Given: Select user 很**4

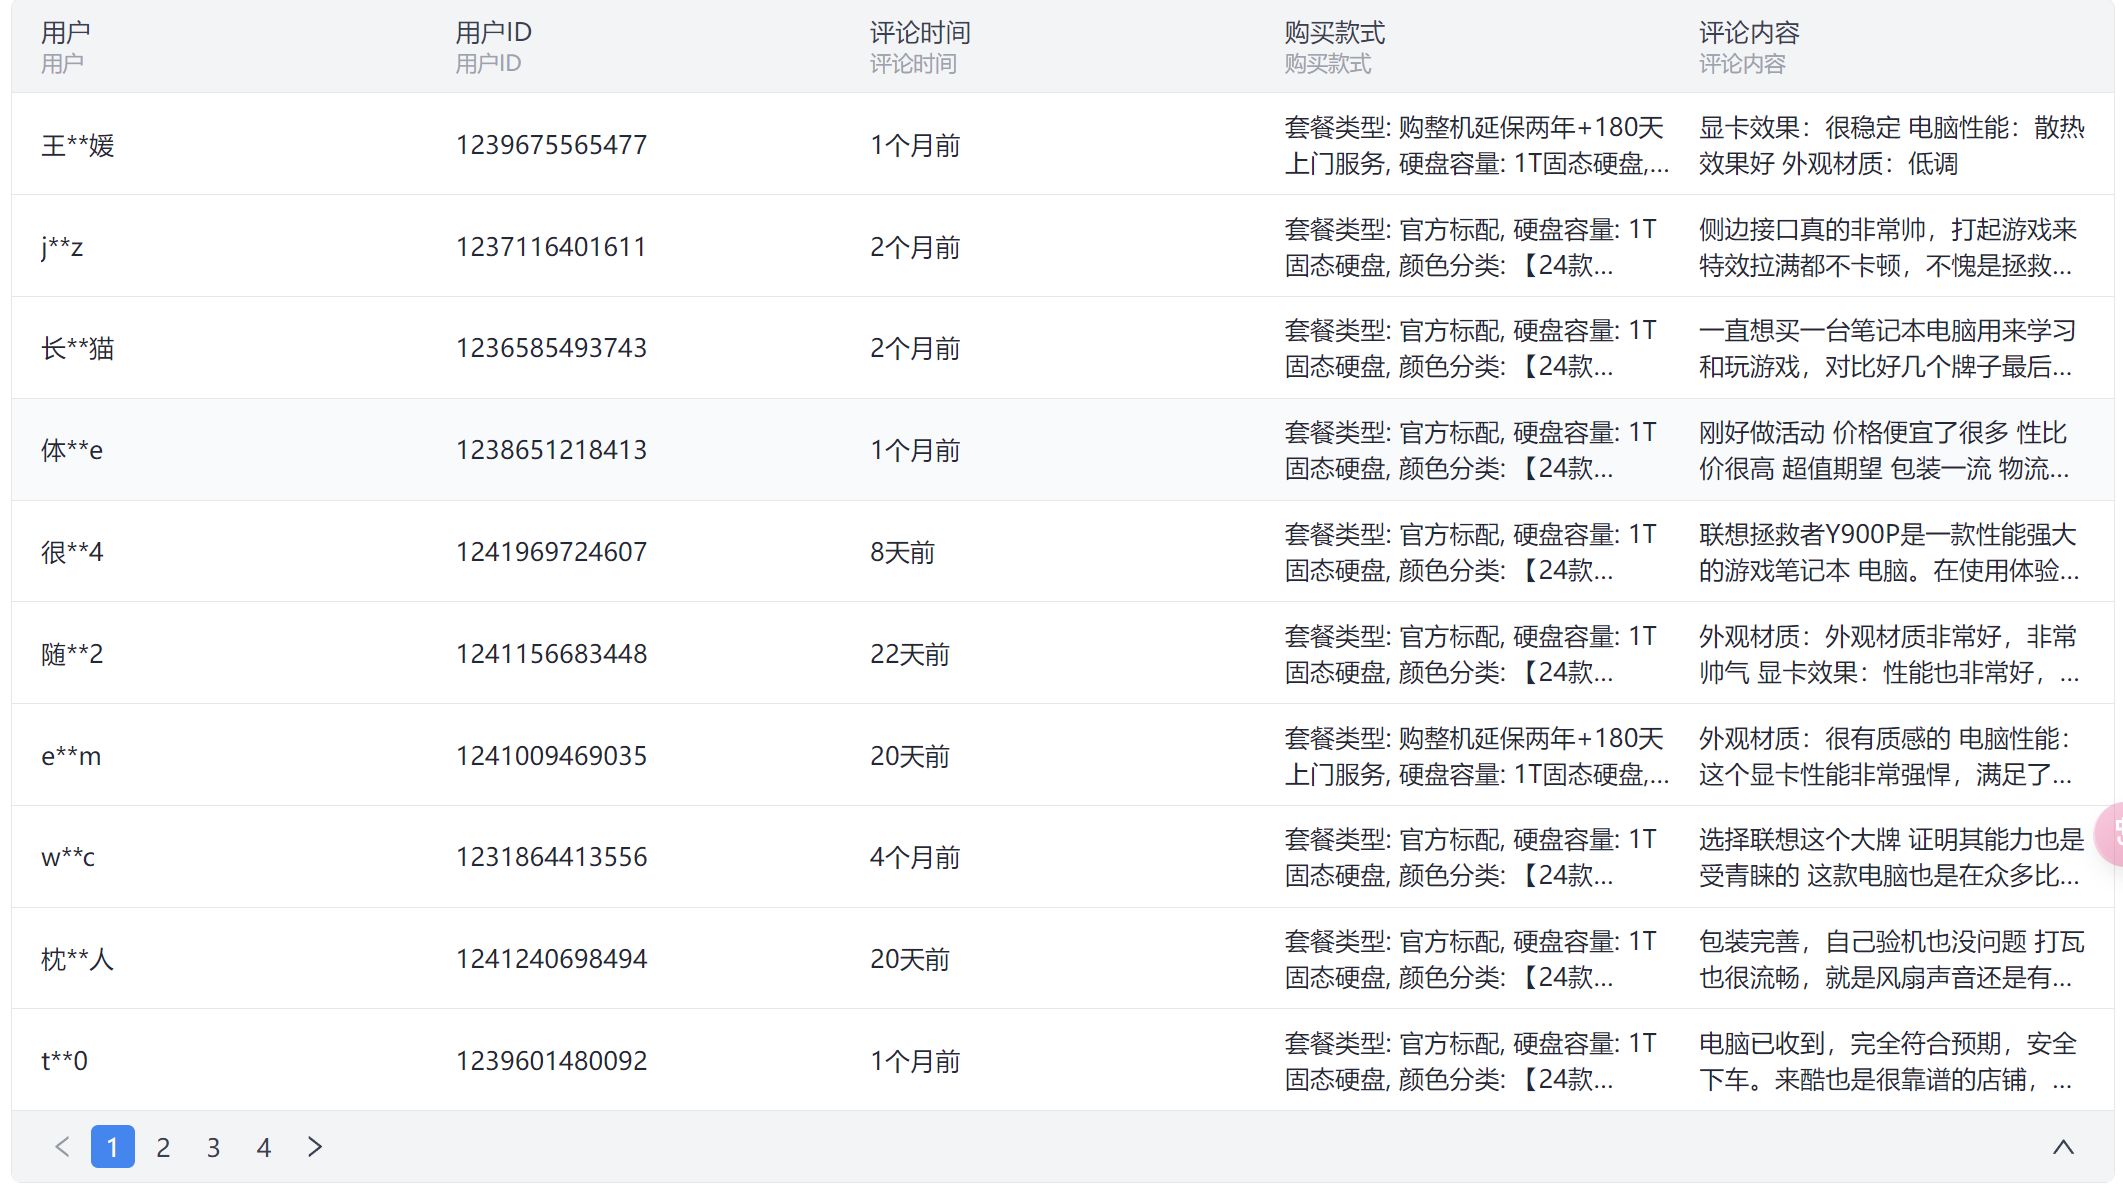Looking at the screenshot, I should point(72,552).
